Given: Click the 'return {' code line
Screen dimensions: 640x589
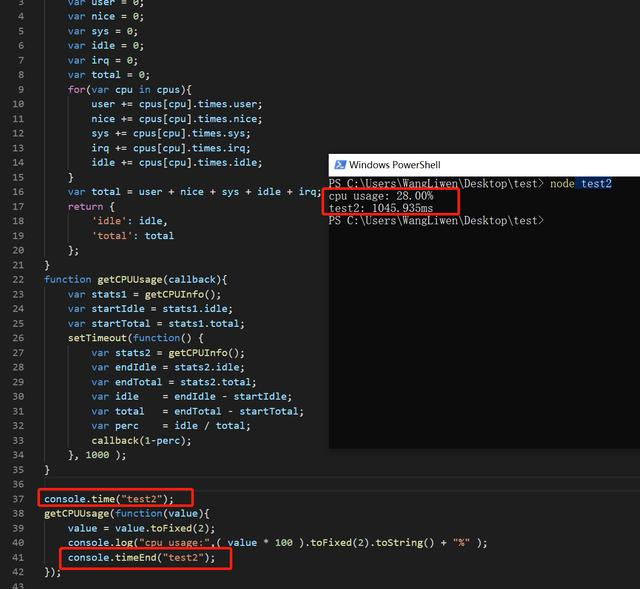Looking at the screenshot, I should [91, 207].
